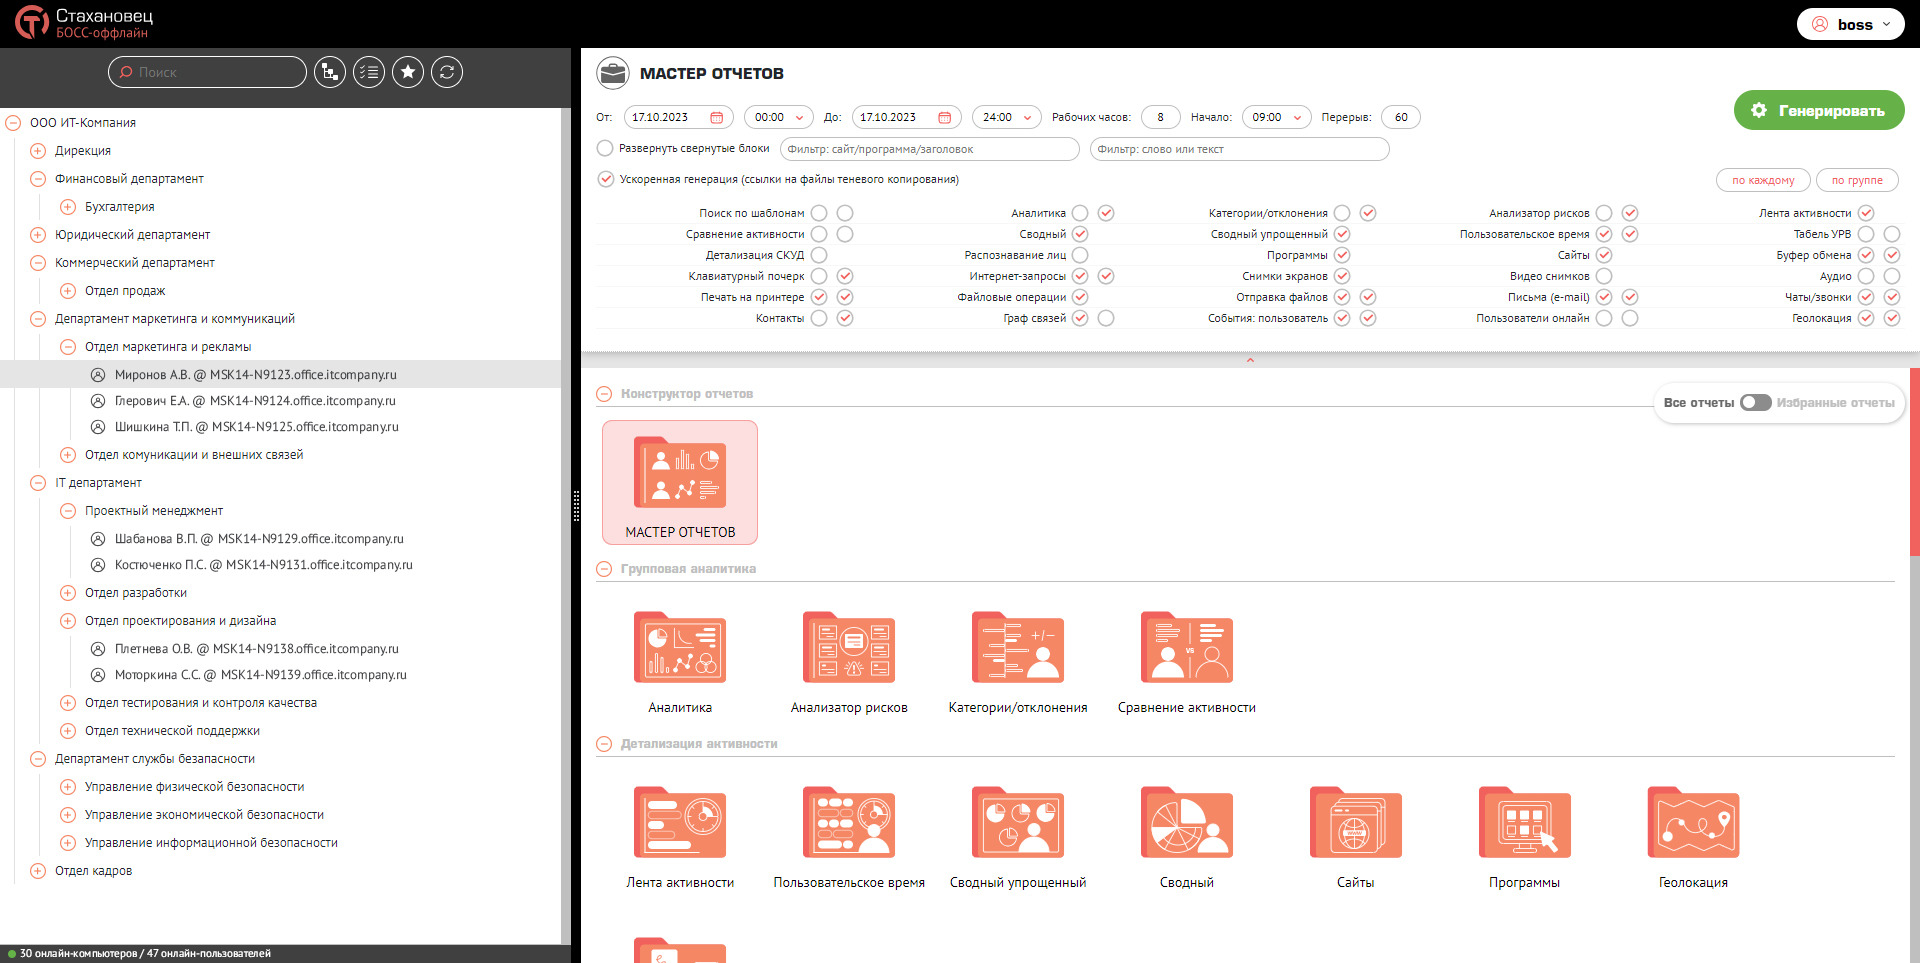Viewport: 1920px width, 963px height.
Task: Collapse the Детализация активности section
Action: (x=604, y=744)
